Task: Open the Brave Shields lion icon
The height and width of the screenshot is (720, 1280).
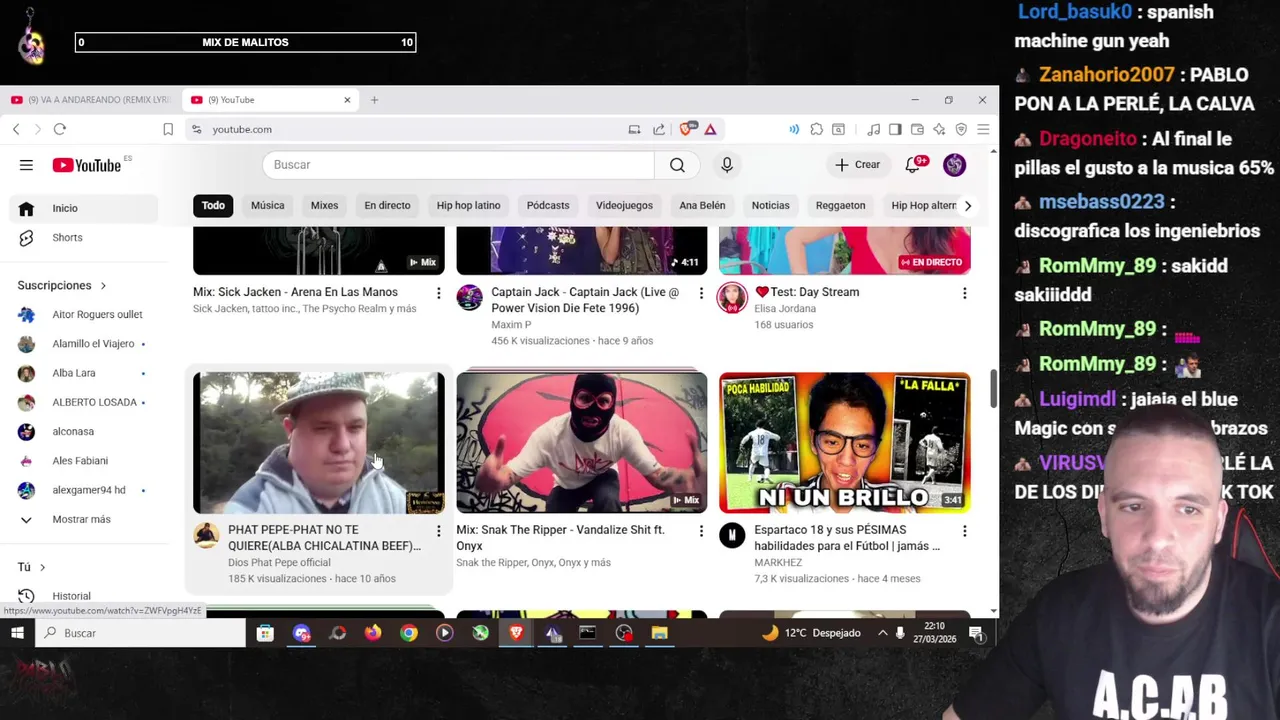Action: click(688, 129)
